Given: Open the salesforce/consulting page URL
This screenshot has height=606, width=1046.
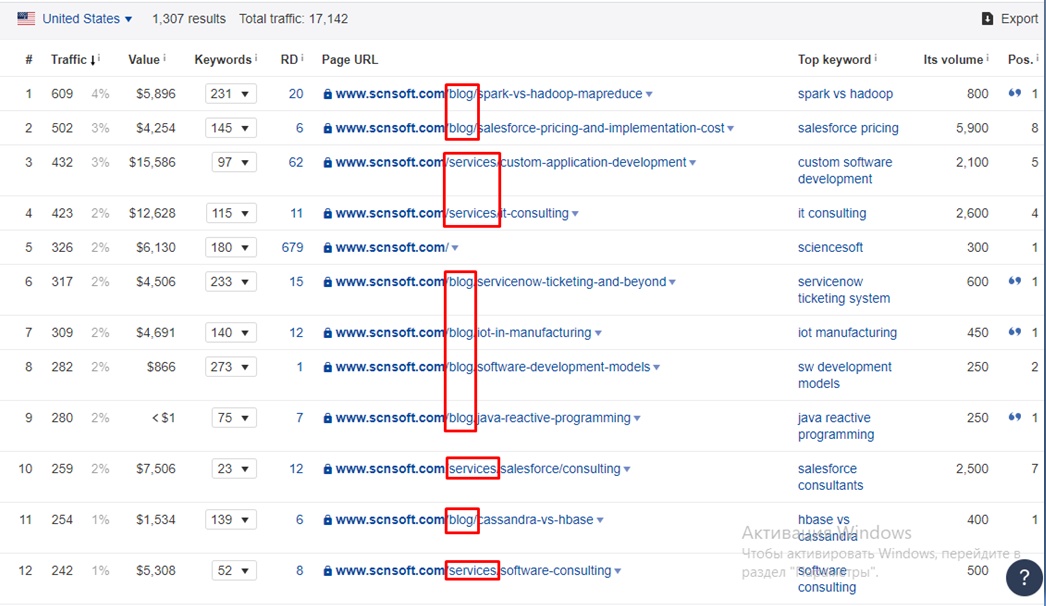Looking at the screenshot, I should 478,469.
